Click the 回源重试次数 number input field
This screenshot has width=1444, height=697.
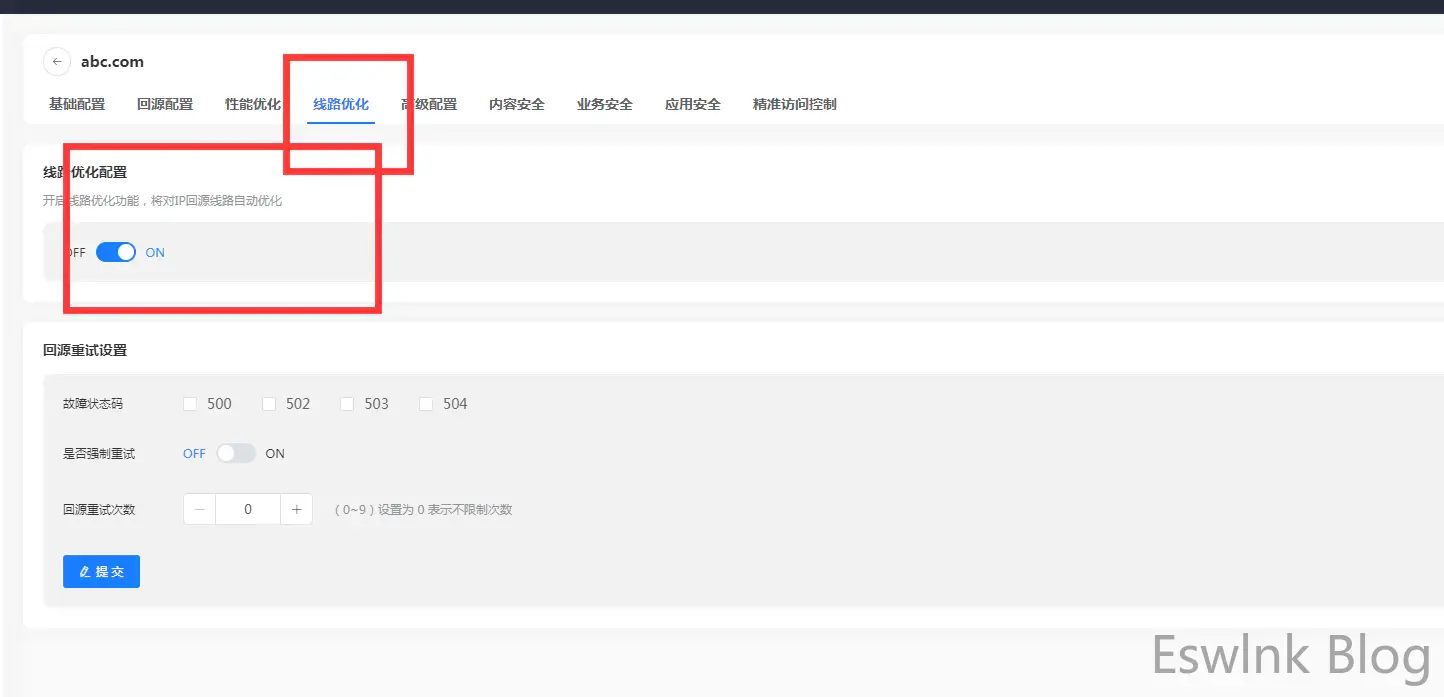click(248, 510)
